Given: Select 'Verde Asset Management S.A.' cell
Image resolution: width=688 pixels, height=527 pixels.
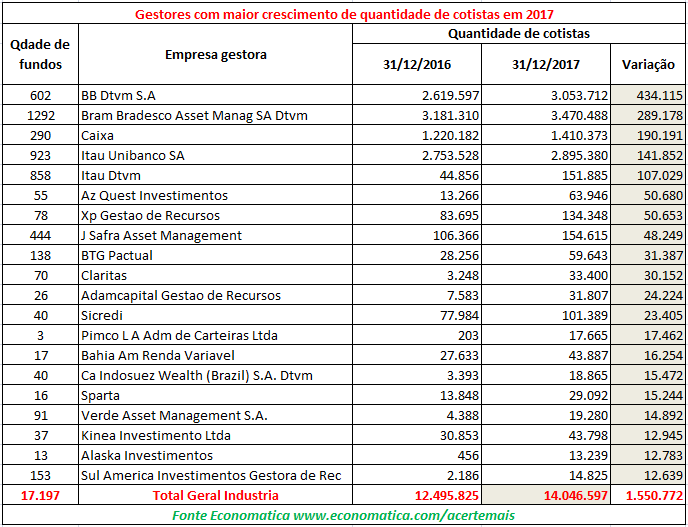Looking at the screenshot, I should point(215,416).
